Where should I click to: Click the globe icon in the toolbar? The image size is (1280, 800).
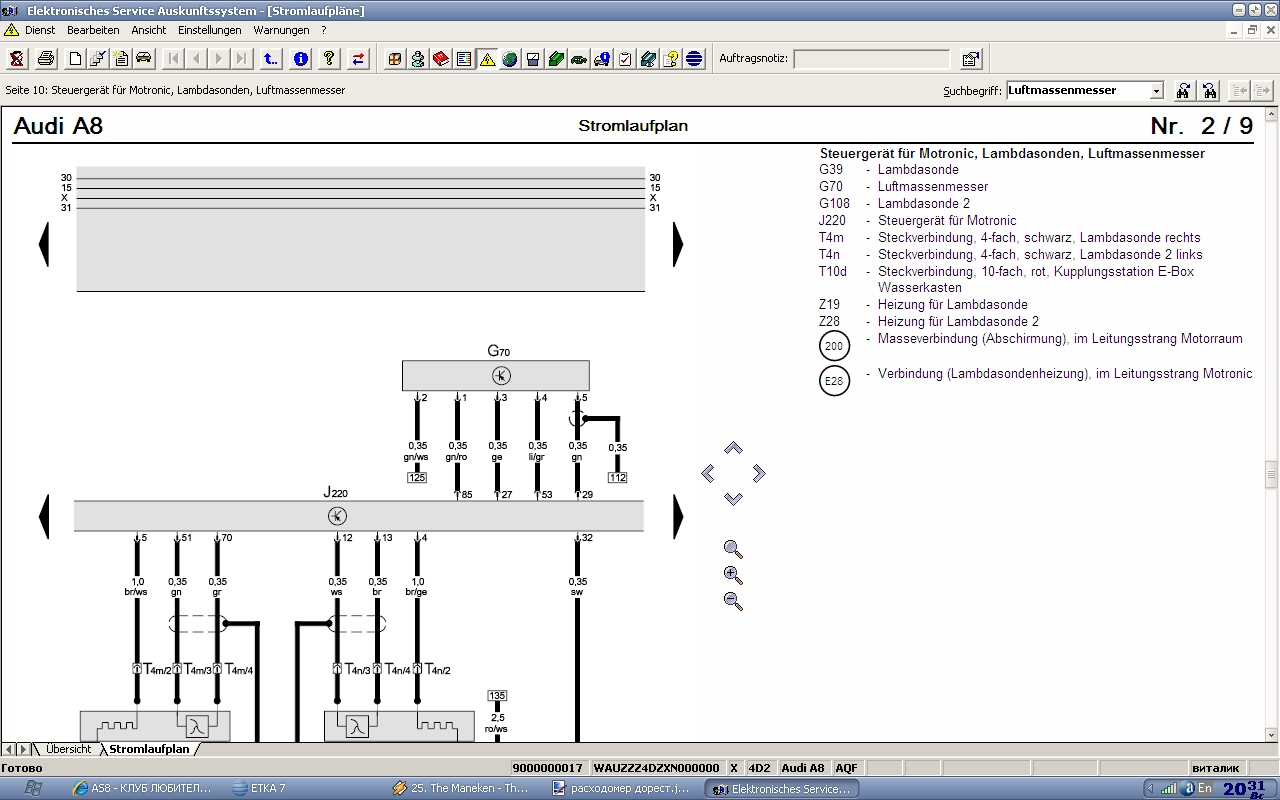[510, 59]
